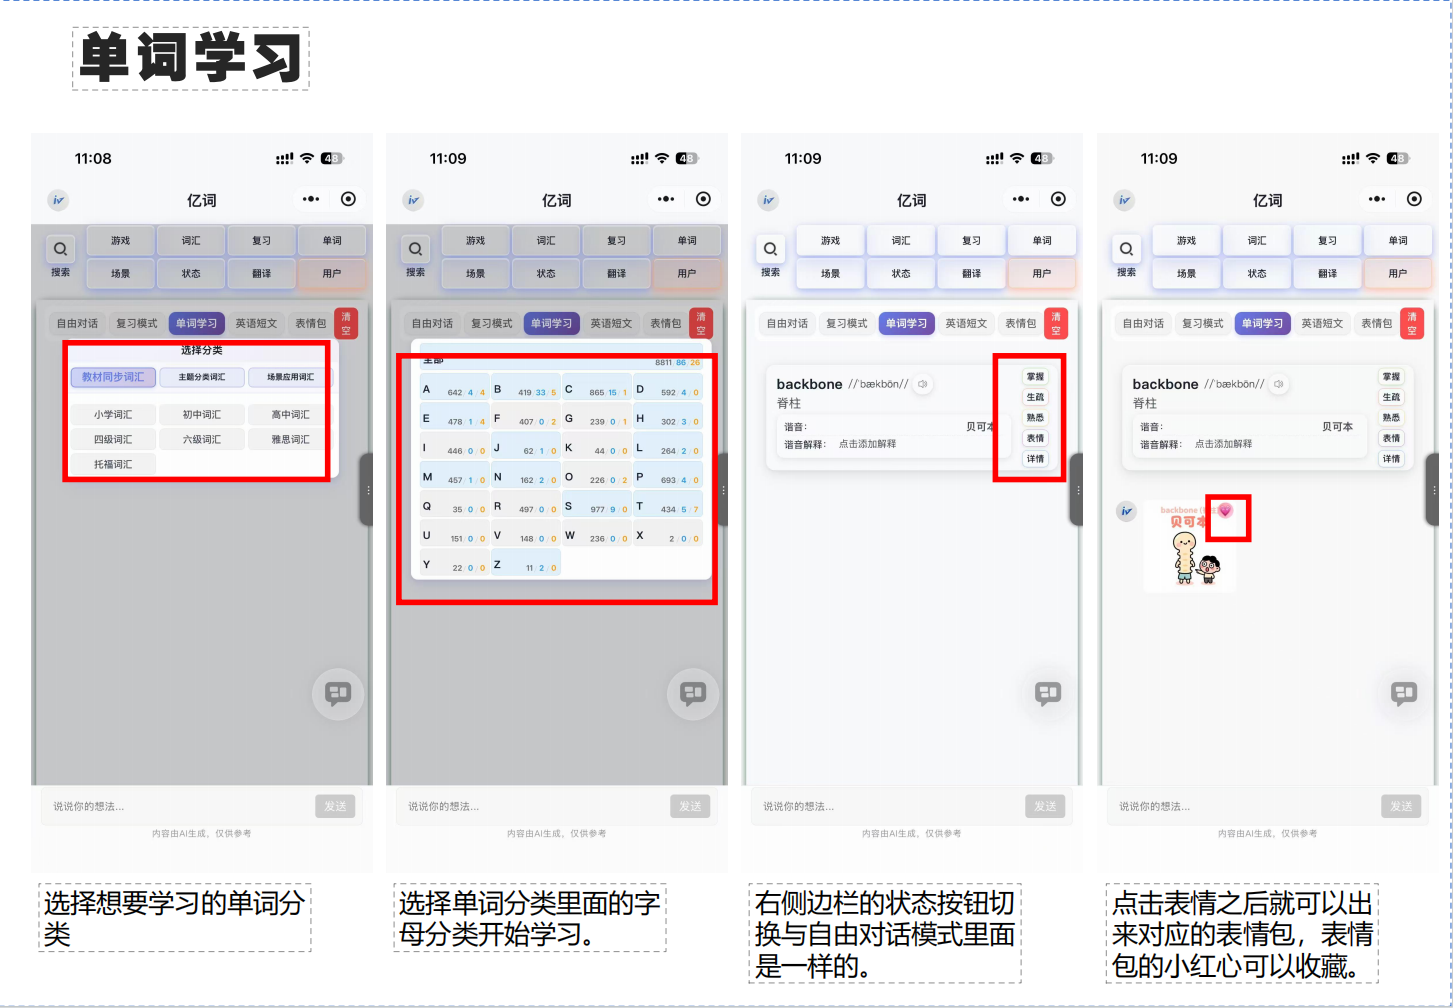This screenshot has height=1008, width=1453.
Task: Toggle 熟悉 status for backbone
Action: [1035, 417]
